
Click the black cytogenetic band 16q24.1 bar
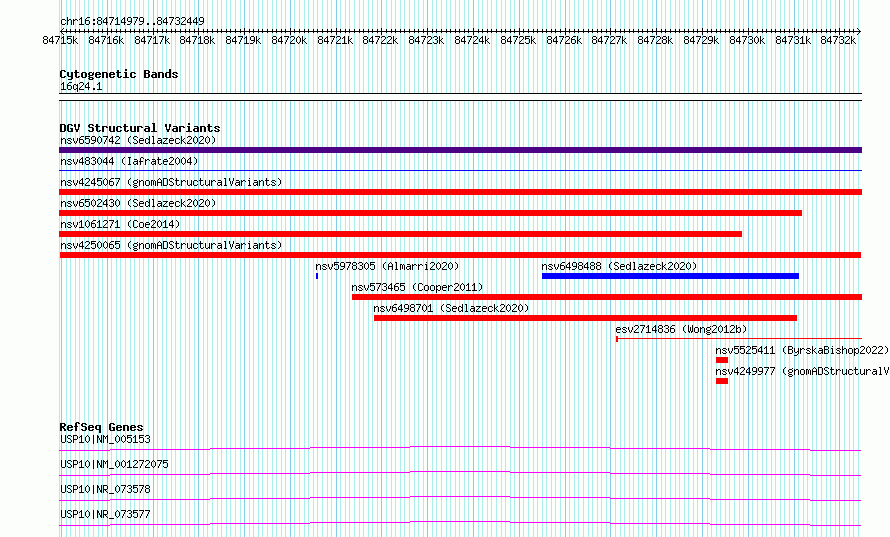(460, 97)
